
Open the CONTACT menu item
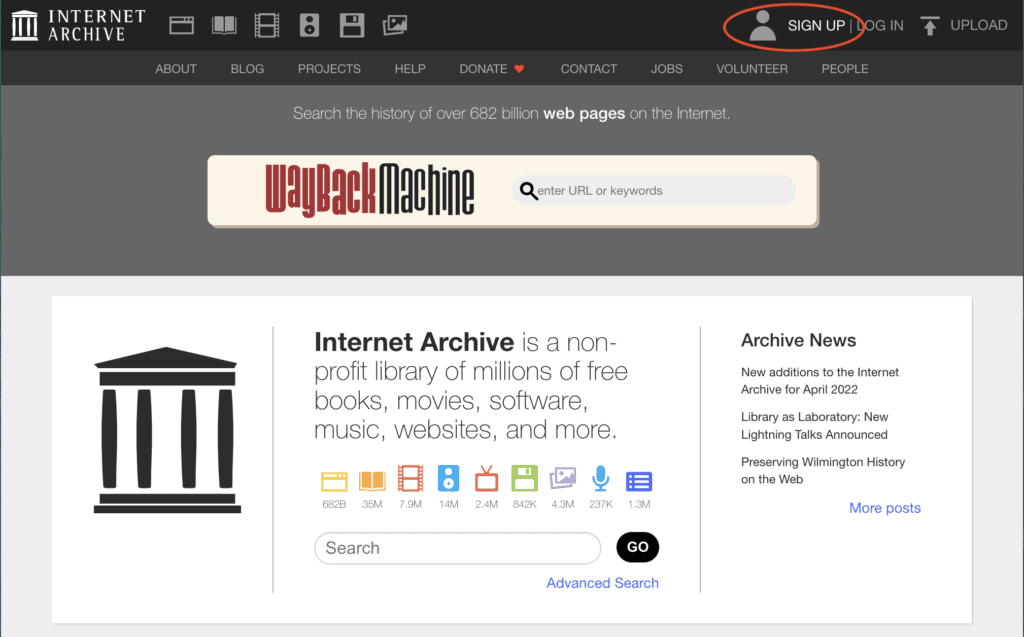(x=588, y=69)
